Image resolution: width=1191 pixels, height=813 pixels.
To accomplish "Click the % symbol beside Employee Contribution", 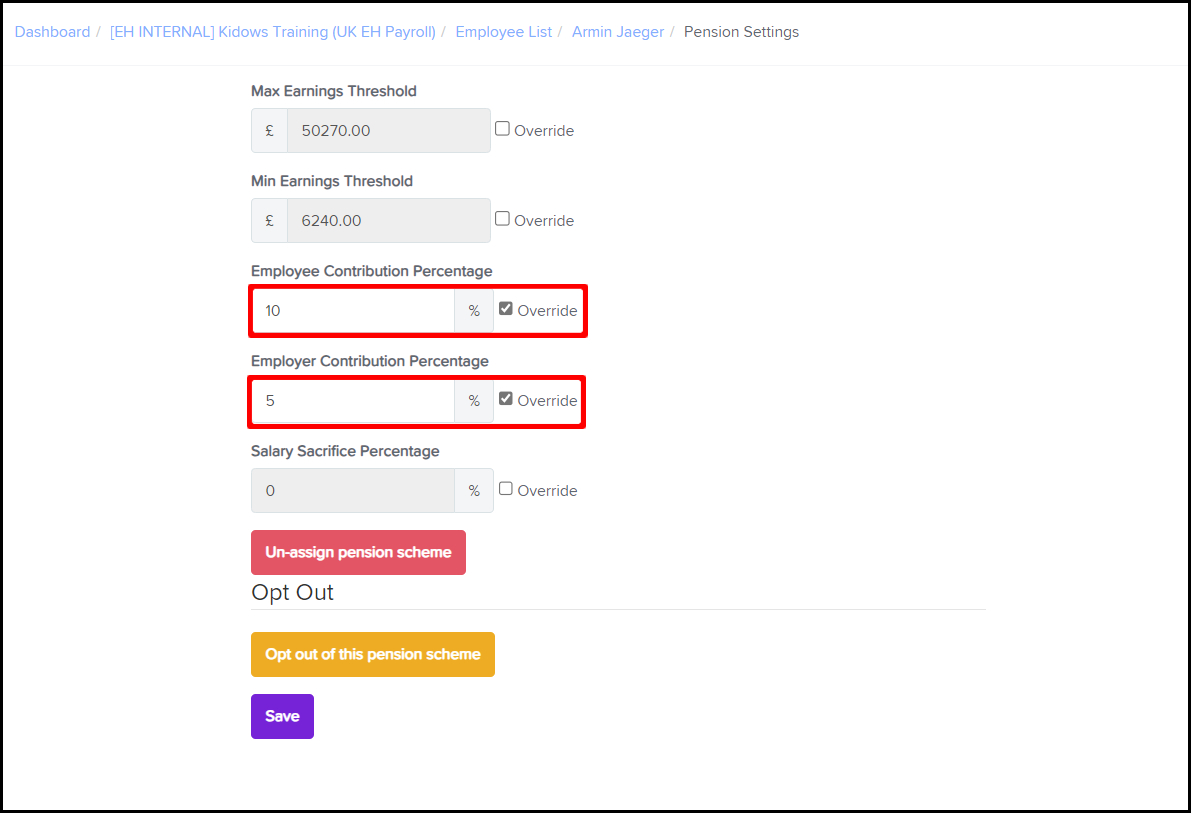I will [474, 311].
